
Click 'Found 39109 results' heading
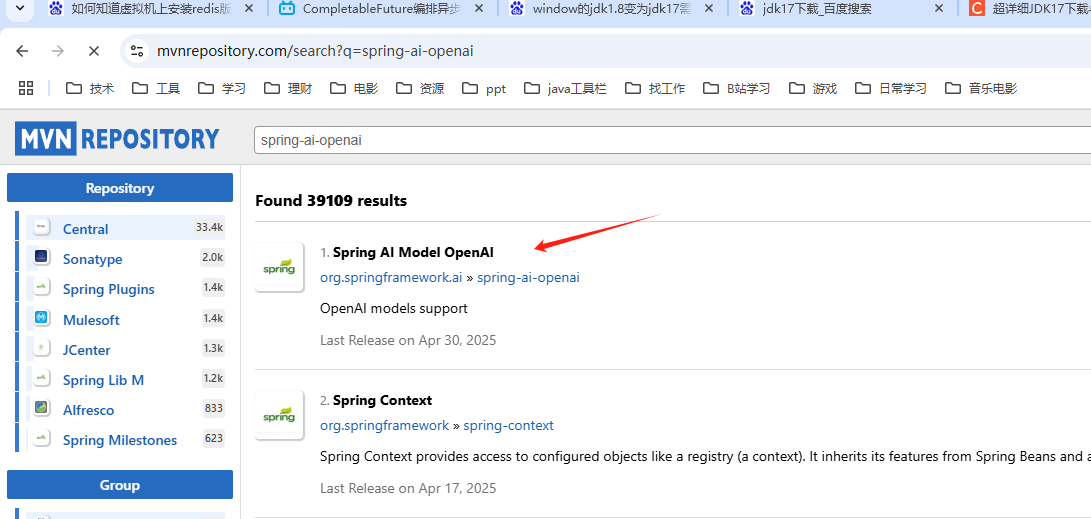(331, 201)
